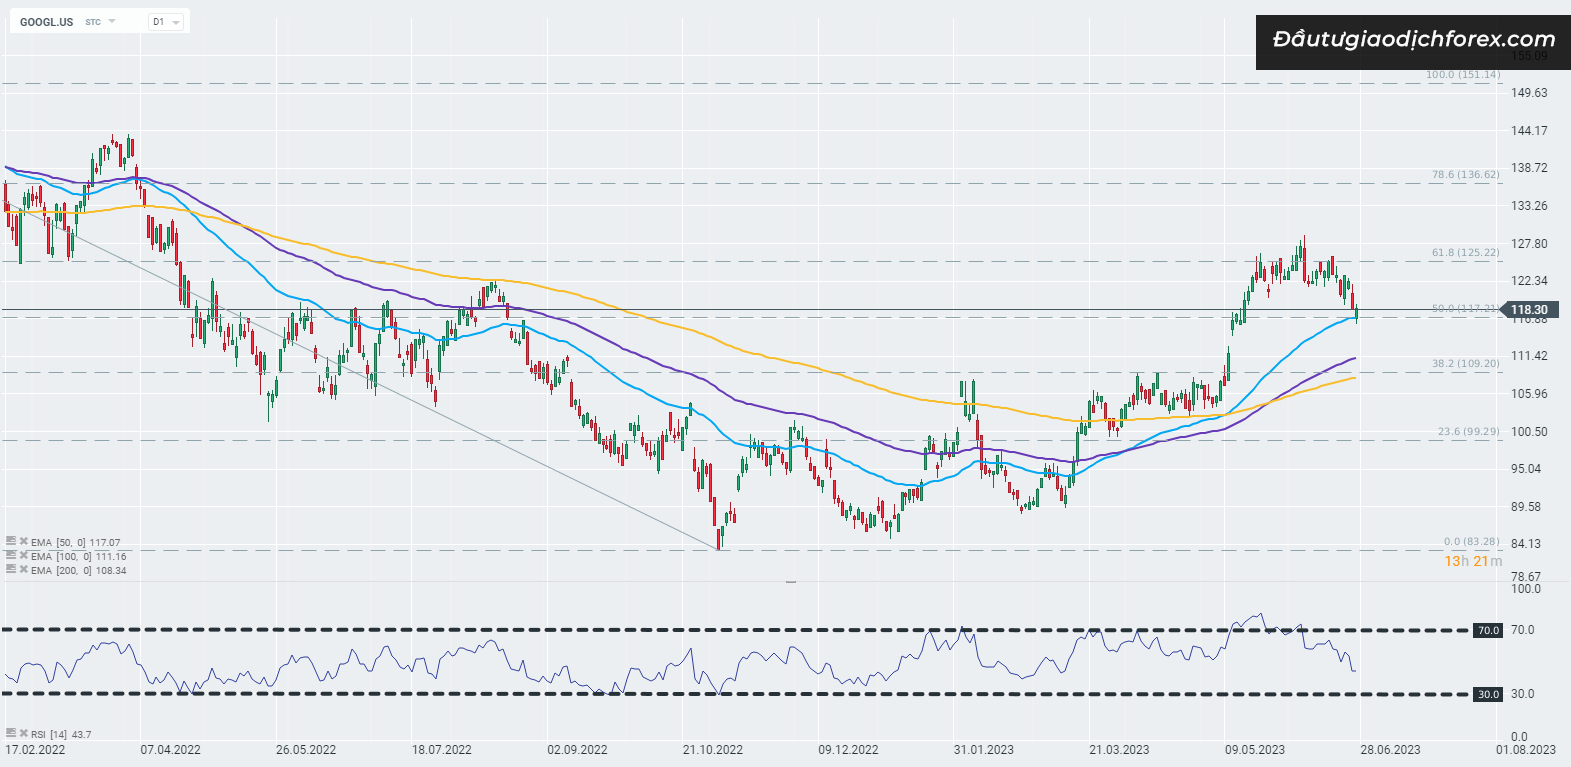Open the D1 timeframe dropdown
This screenshot has width=1571, height=767.
[x=166, y=22]
